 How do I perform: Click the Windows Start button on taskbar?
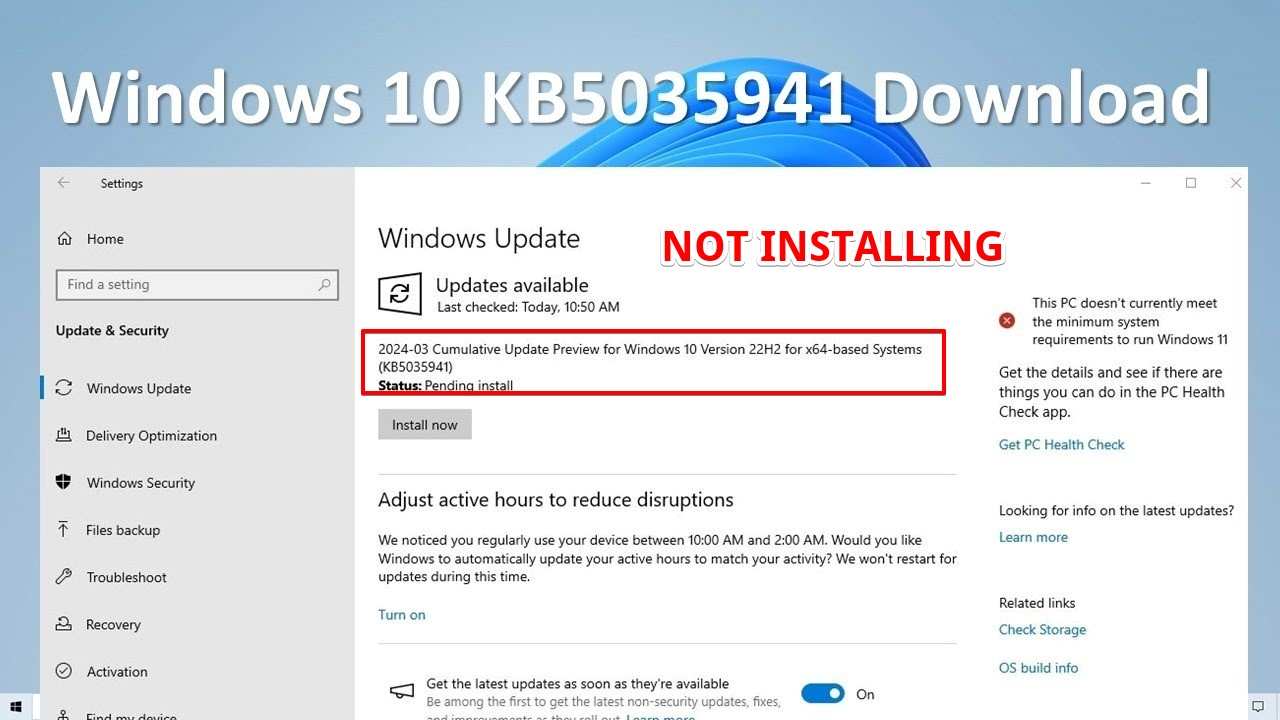point(17,708)
